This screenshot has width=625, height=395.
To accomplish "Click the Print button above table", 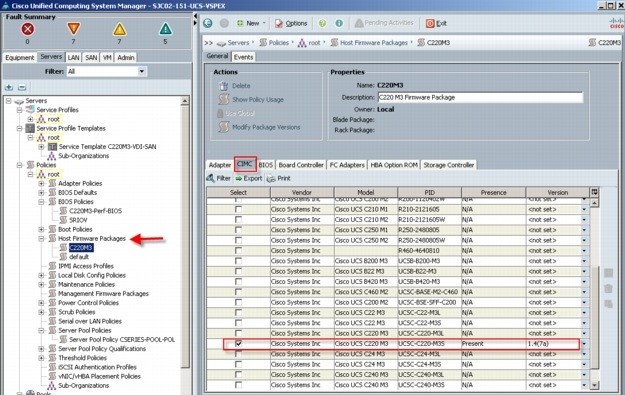I will 279,178.
